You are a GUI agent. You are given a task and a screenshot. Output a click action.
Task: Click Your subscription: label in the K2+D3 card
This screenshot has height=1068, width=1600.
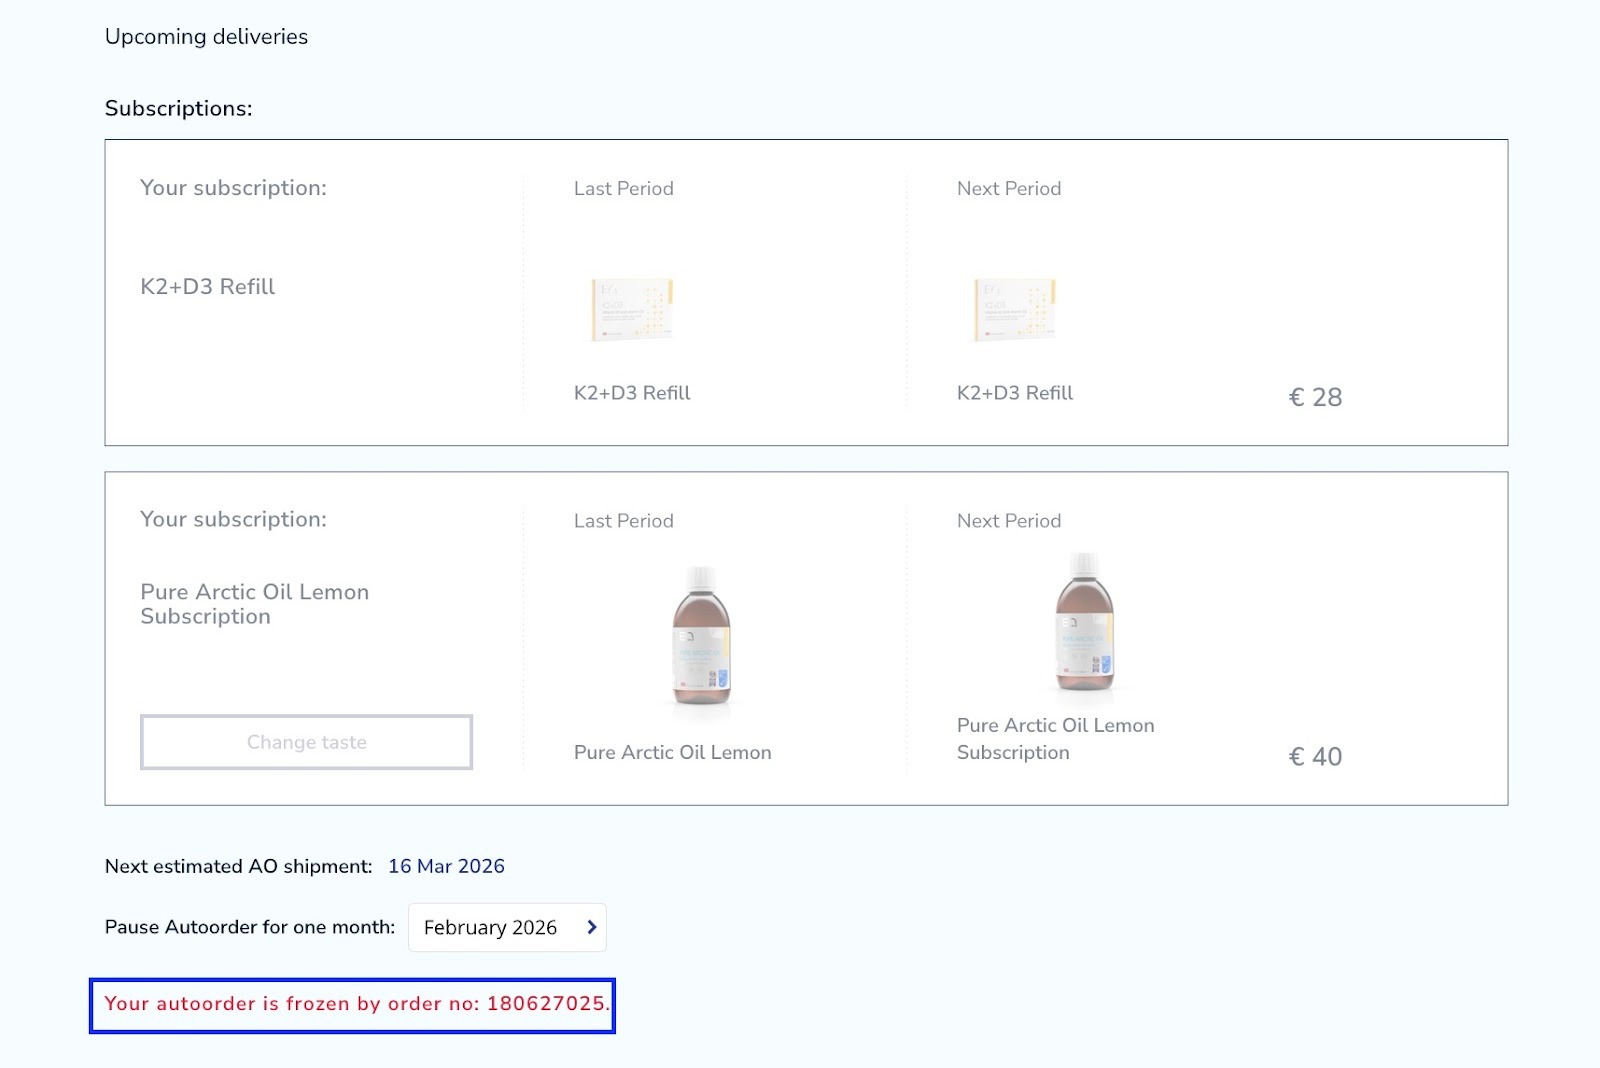click(x=233, y=188)
